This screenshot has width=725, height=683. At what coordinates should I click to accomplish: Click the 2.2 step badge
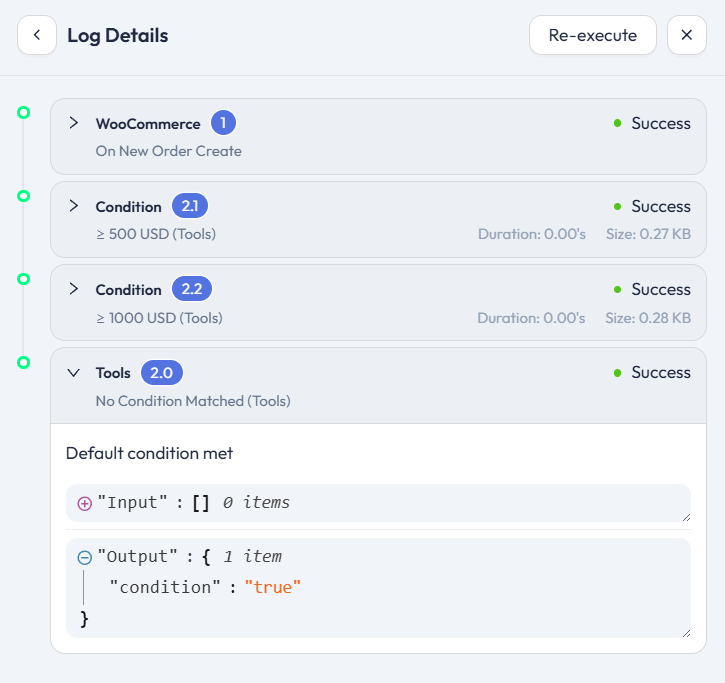(x=191, y=289)
